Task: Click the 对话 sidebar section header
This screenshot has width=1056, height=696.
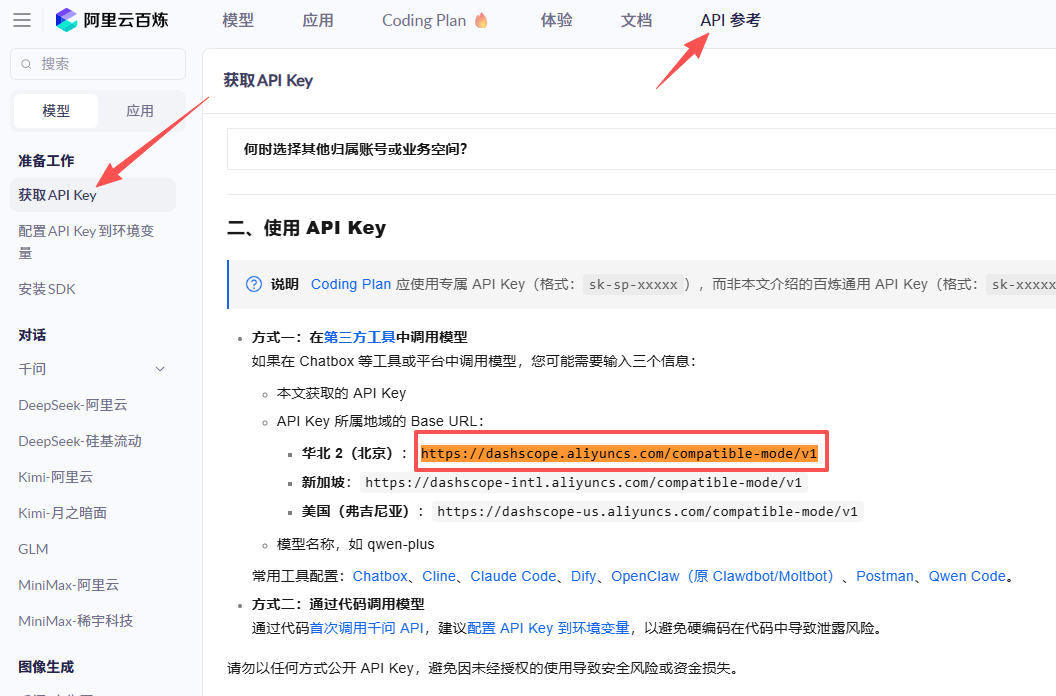Action: point(32,335)
